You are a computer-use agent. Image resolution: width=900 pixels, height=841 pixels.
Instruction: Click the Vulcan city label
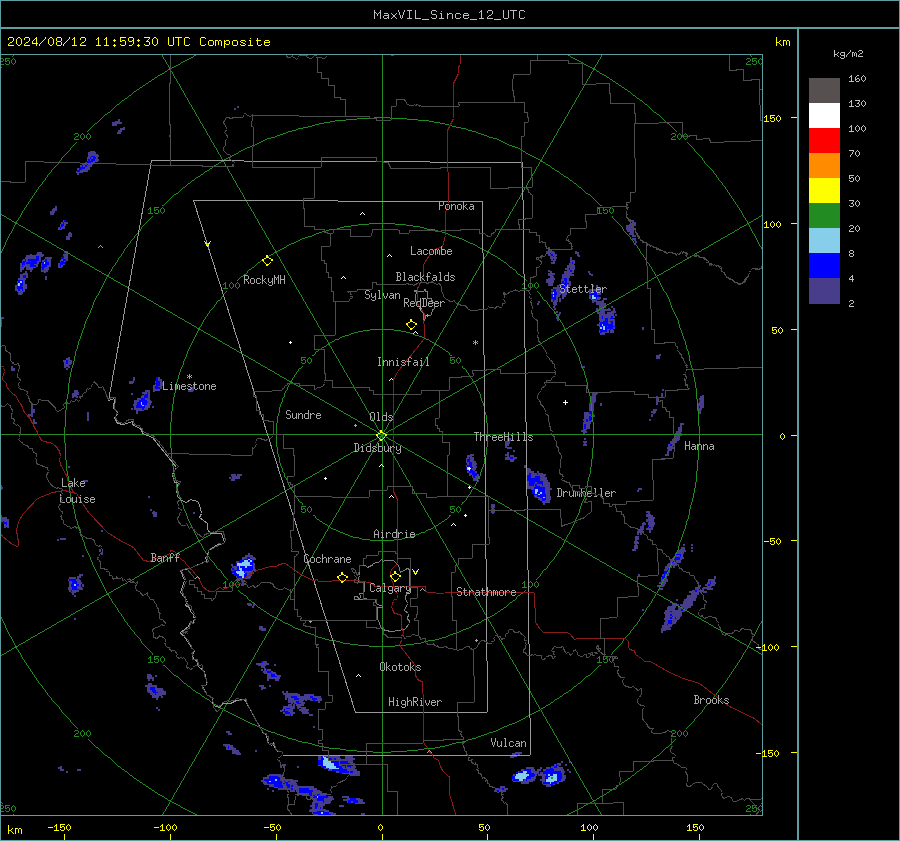(509, 743)
